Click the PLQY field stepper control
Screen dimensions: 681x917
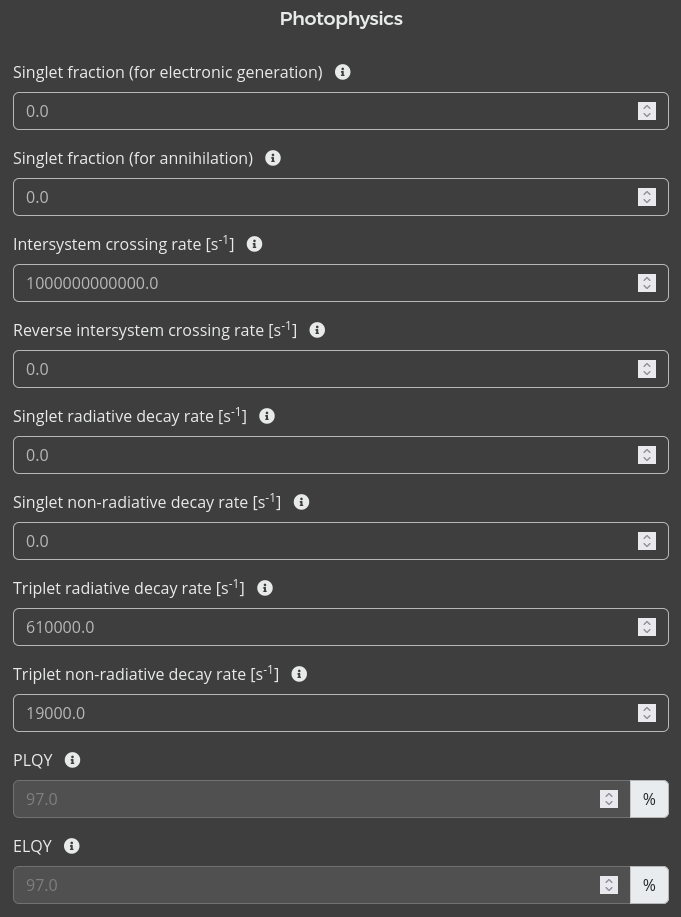pyautogui.click(x=609, y=799)
